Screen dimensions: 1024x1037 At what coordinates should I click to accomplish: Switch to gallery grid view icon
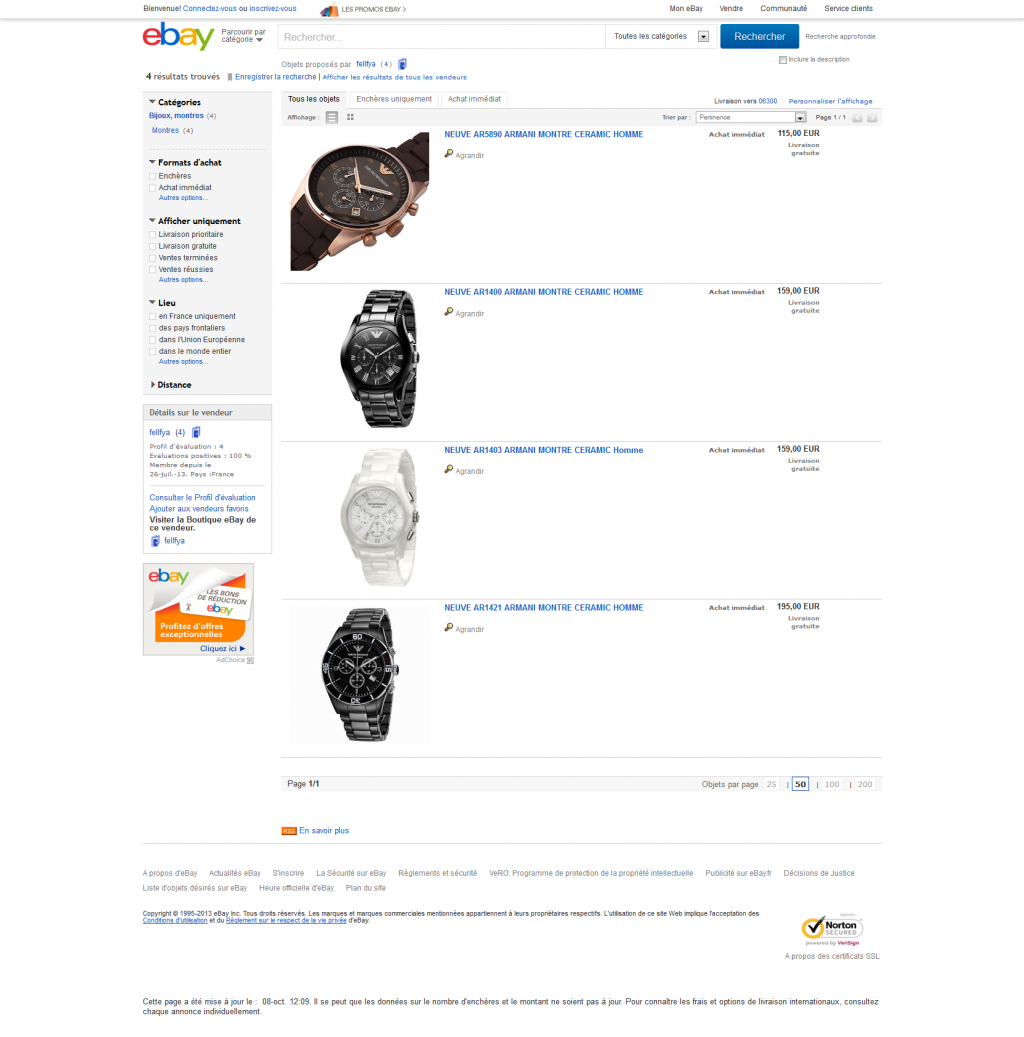[351, 117]
